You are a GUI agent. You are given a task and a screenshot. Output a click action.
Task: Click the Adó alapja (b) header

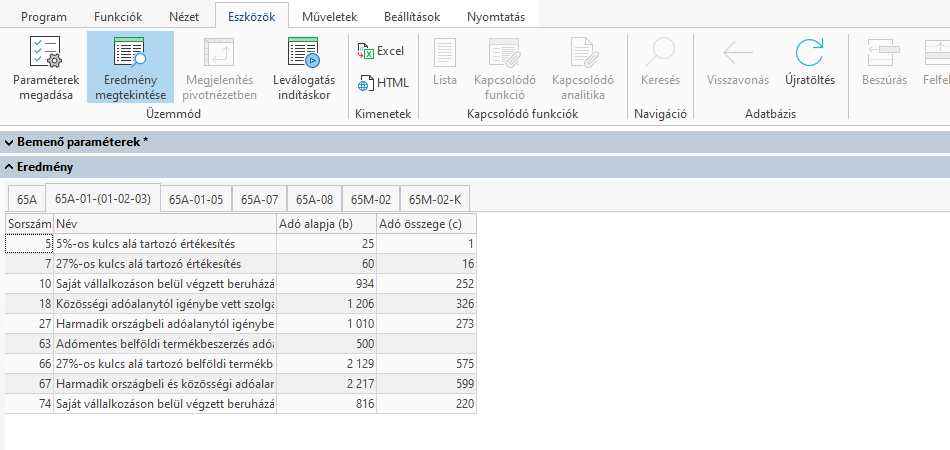[327, 224]
